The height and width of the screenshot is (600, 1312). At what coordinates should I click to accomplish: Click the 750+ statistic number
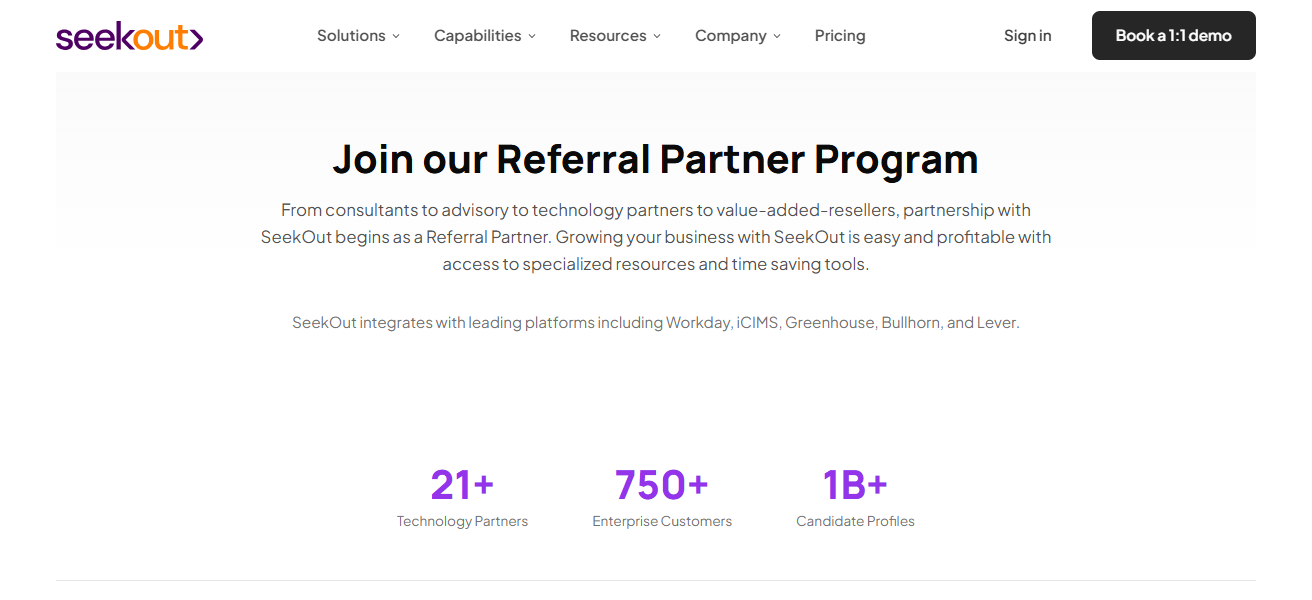coord(661,485)
